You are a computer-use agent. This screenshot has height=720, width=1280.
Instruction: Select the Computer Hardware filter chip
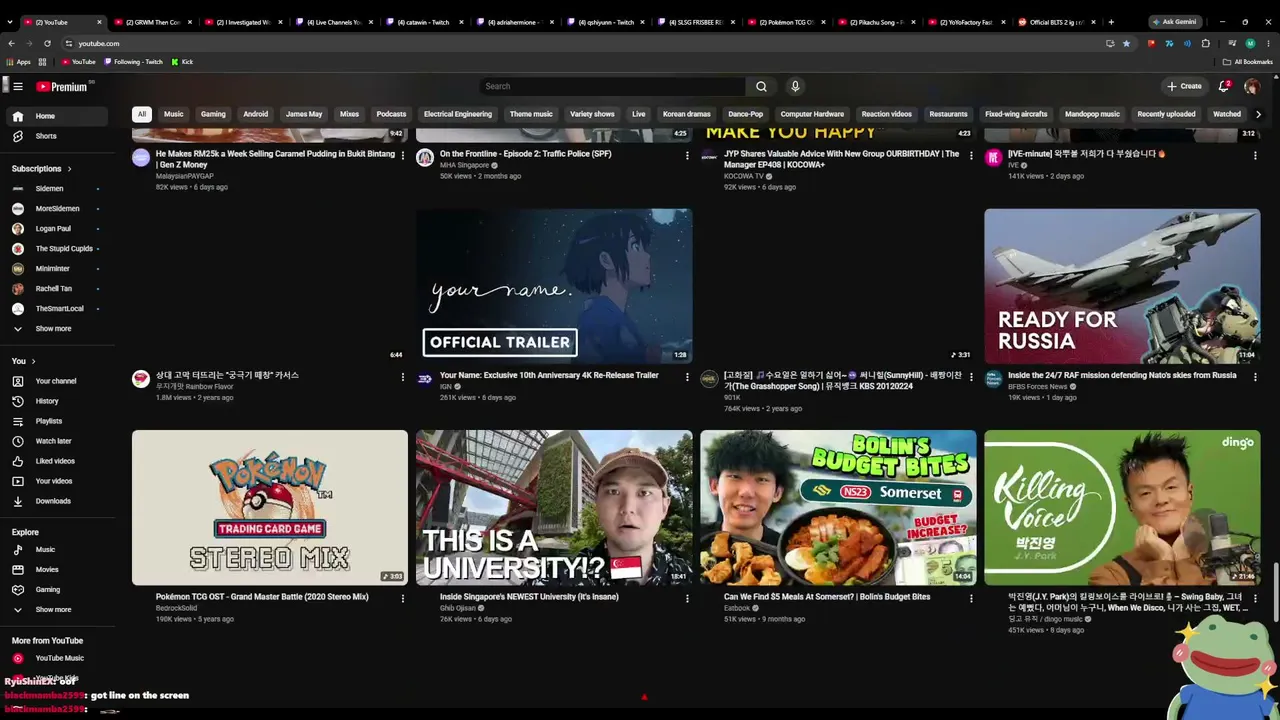[812, 114]
